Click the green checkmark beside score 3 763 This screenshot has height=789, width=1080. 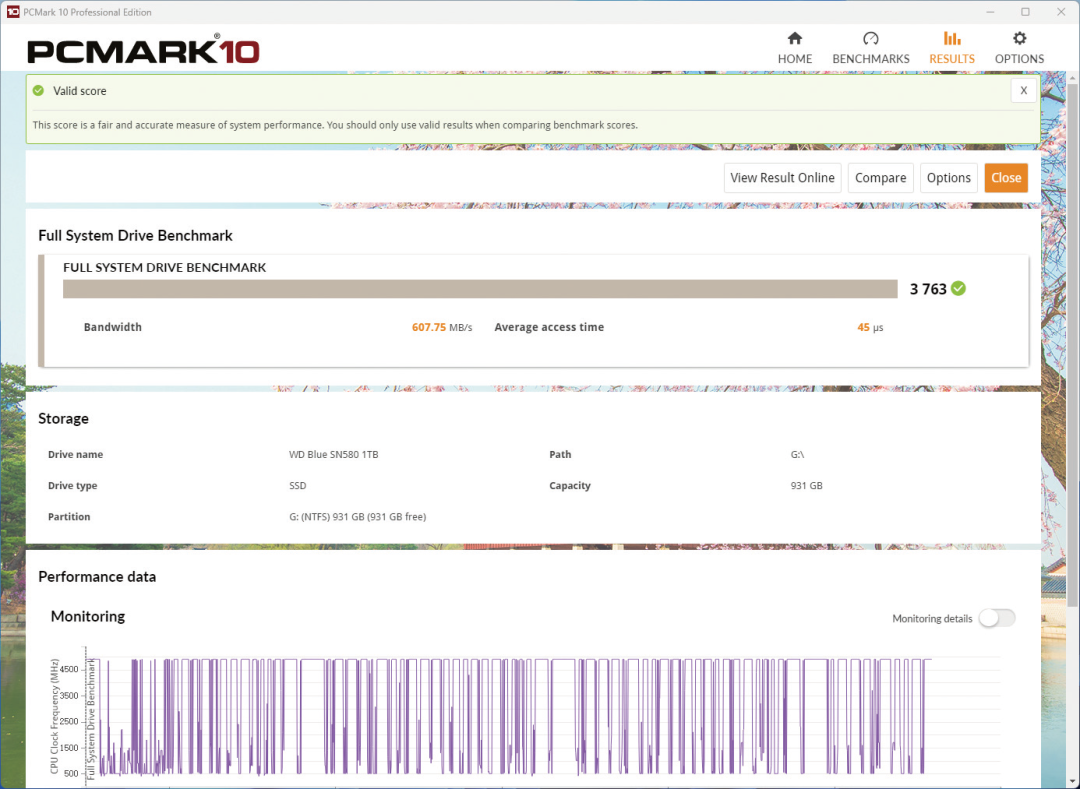click(x=959, y=288)
